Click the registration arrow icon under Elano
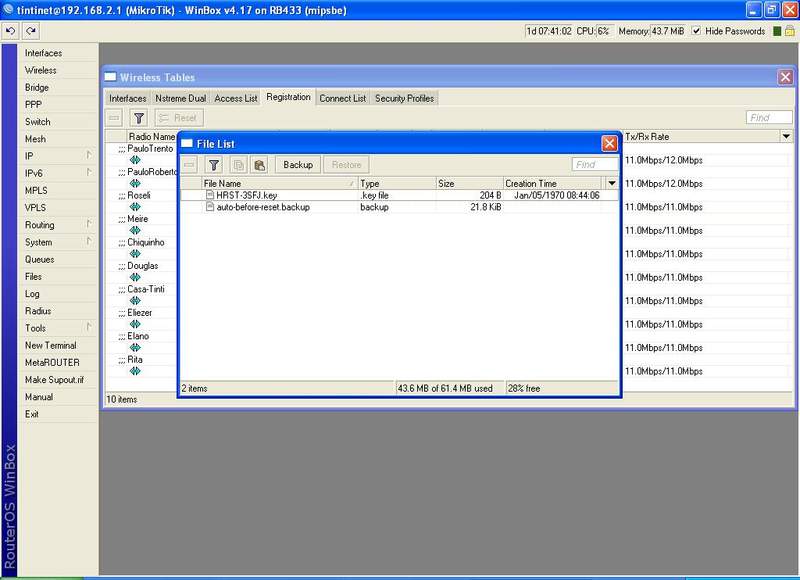Screen dimensions: 800x580 click(x=135, y=347)
